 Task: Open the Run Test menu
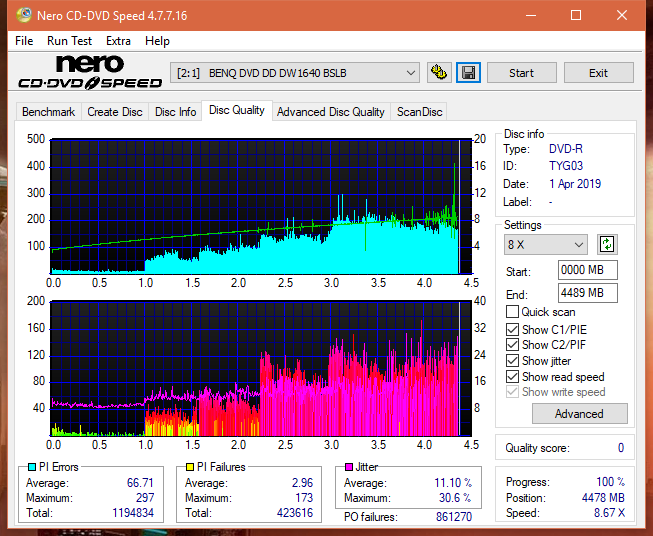click(69, 41)
